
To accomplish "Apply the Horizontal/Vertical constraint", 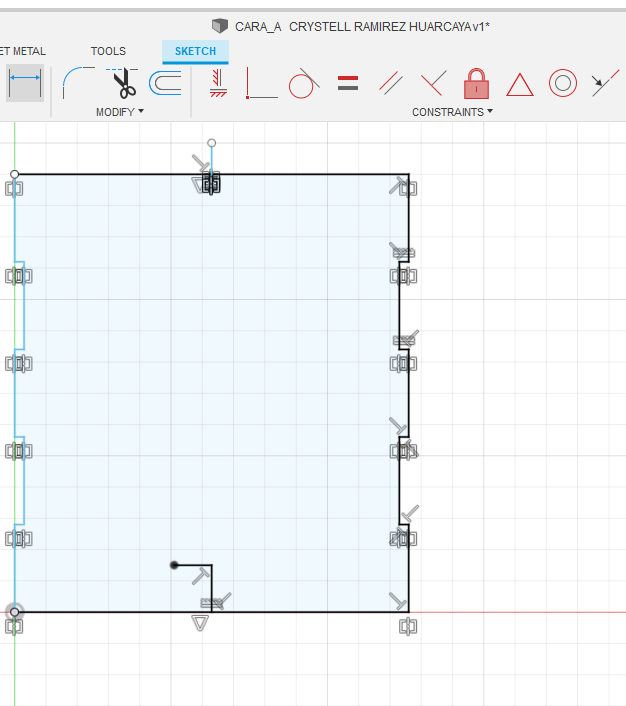I will click(218, 83).
